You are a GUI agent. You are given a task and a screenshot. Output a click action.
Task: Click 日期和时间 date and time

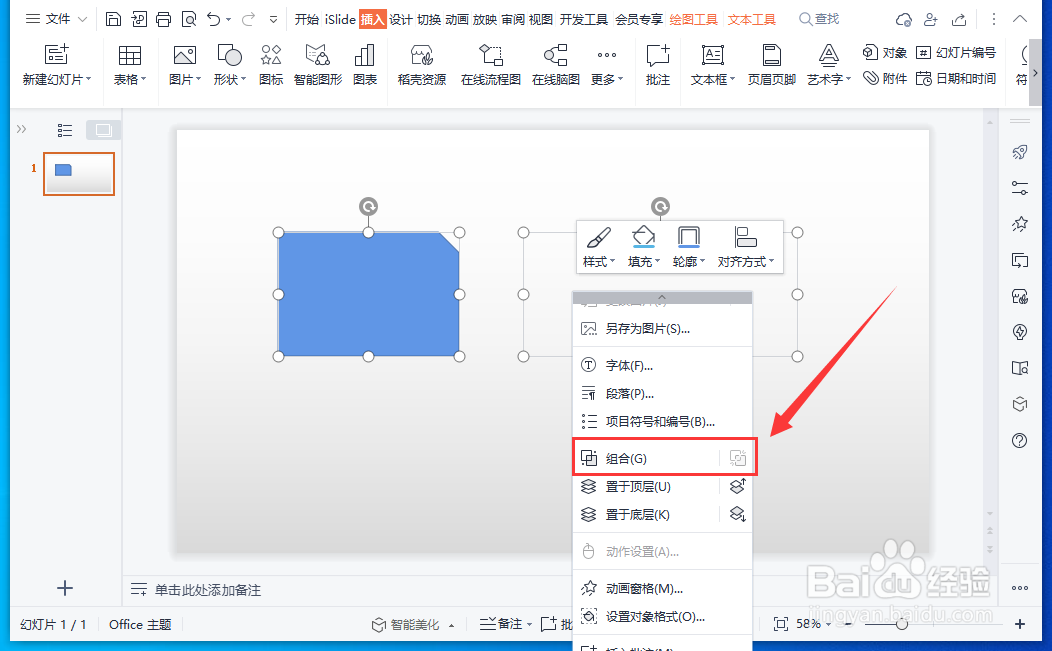955,79
